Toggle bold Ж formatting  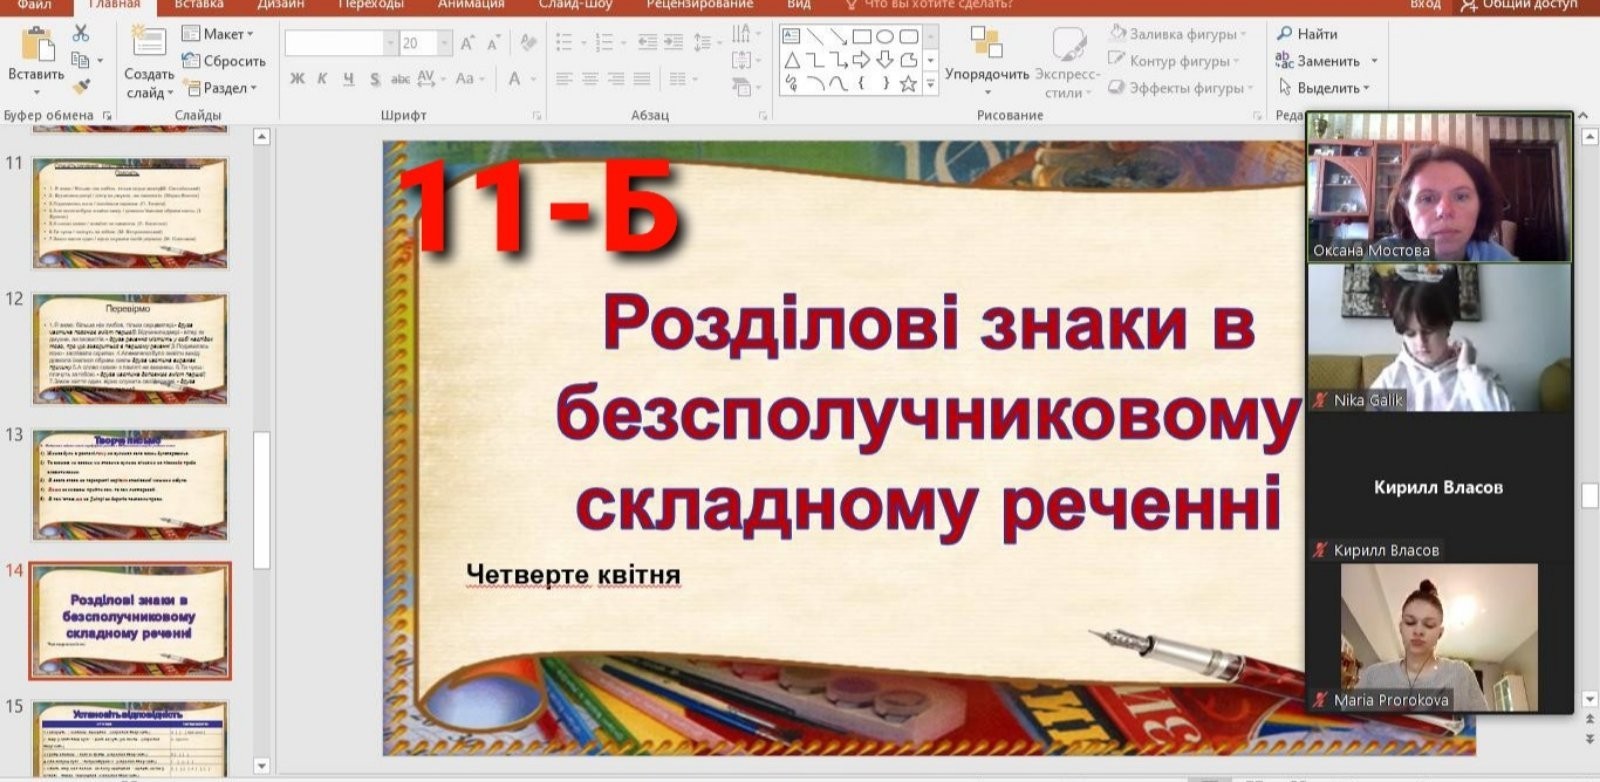click(297, 79)
